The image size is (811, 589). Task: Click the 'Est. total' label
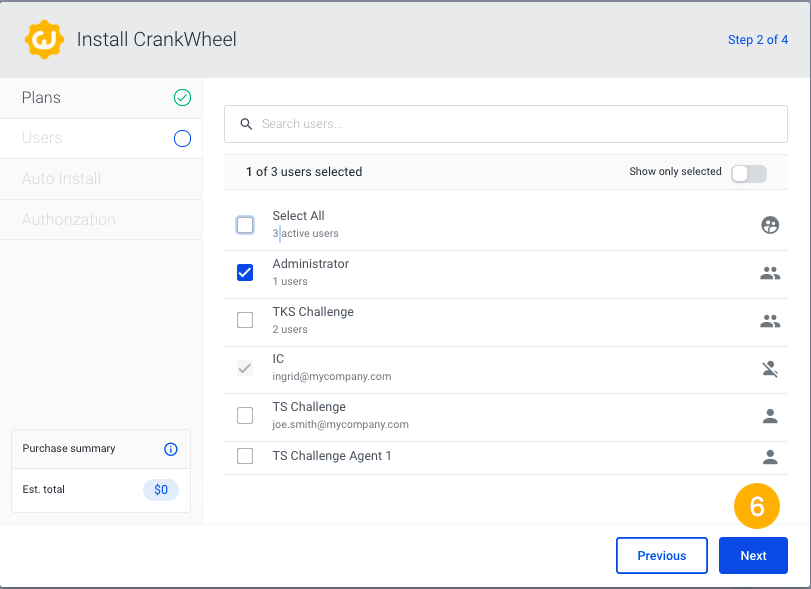[43, 489]
